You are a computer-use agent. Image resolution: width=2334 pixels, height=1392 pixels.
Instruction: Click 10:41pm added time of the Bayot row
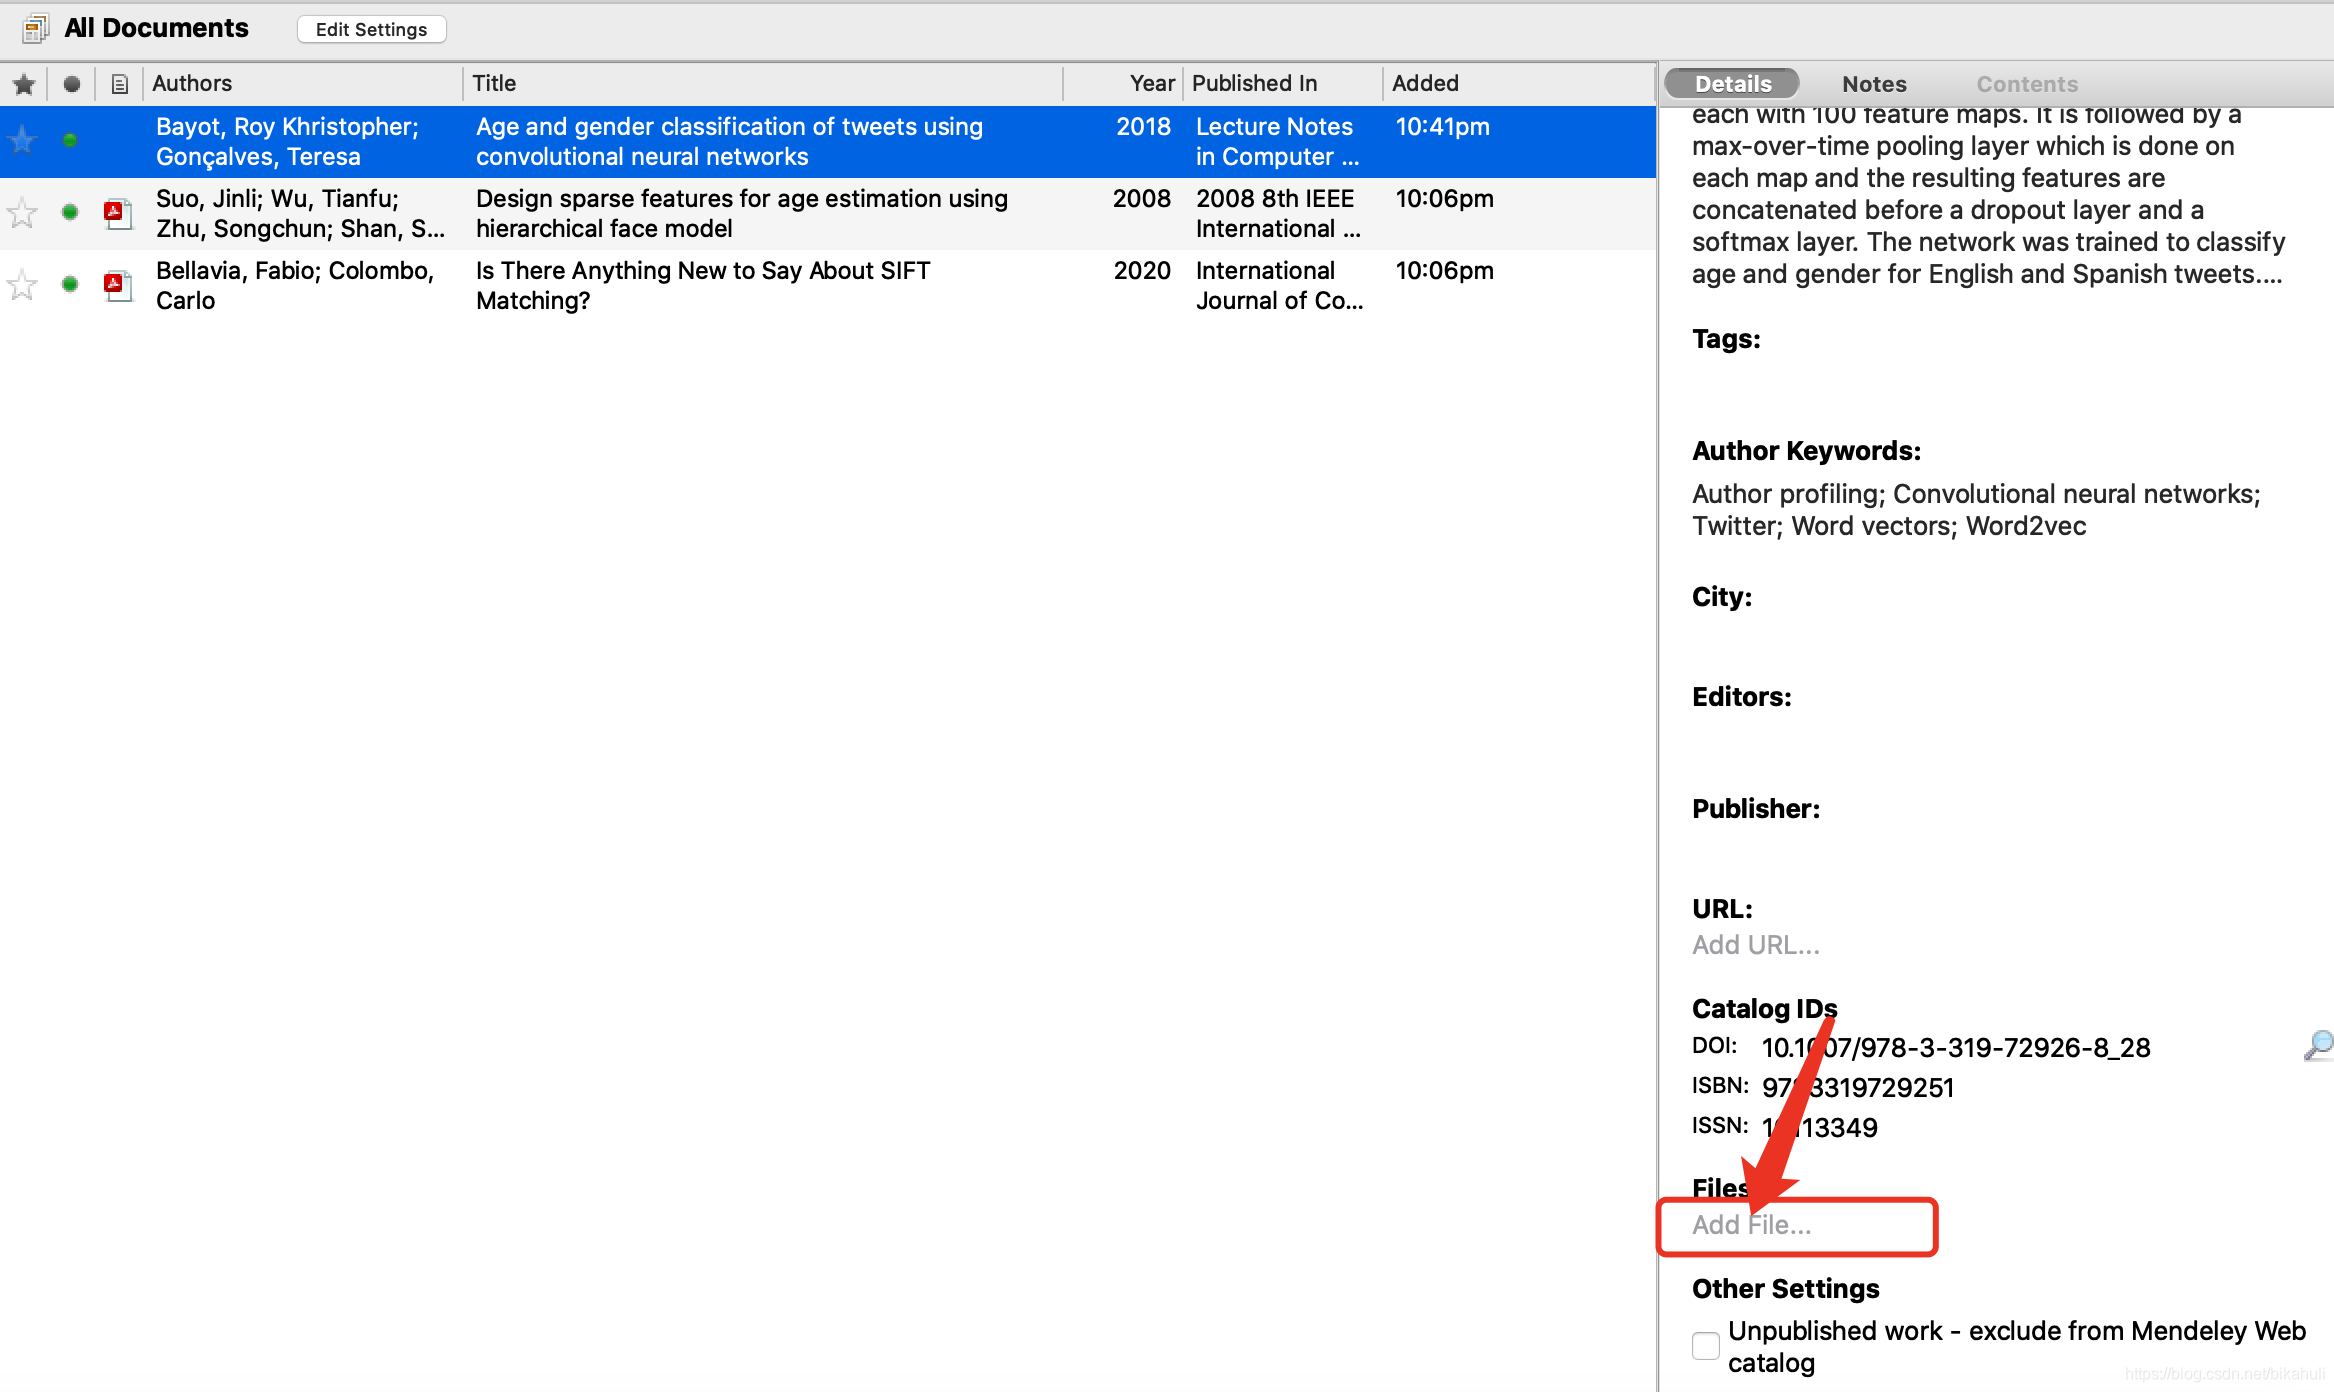click(x=1442, y=126)
